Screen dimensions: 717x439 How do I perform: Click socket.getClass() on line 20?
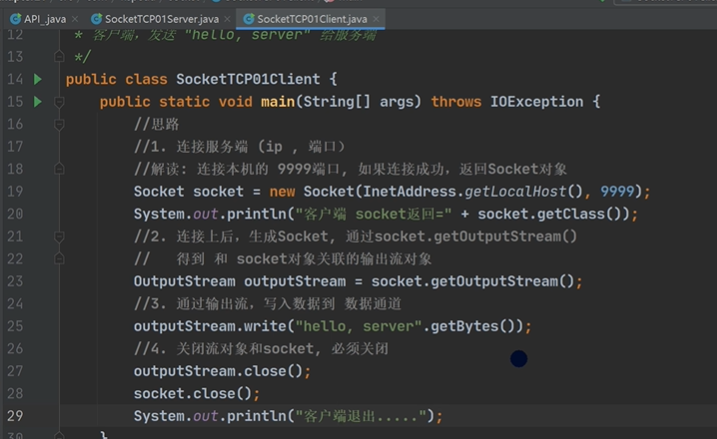point(552,214)
